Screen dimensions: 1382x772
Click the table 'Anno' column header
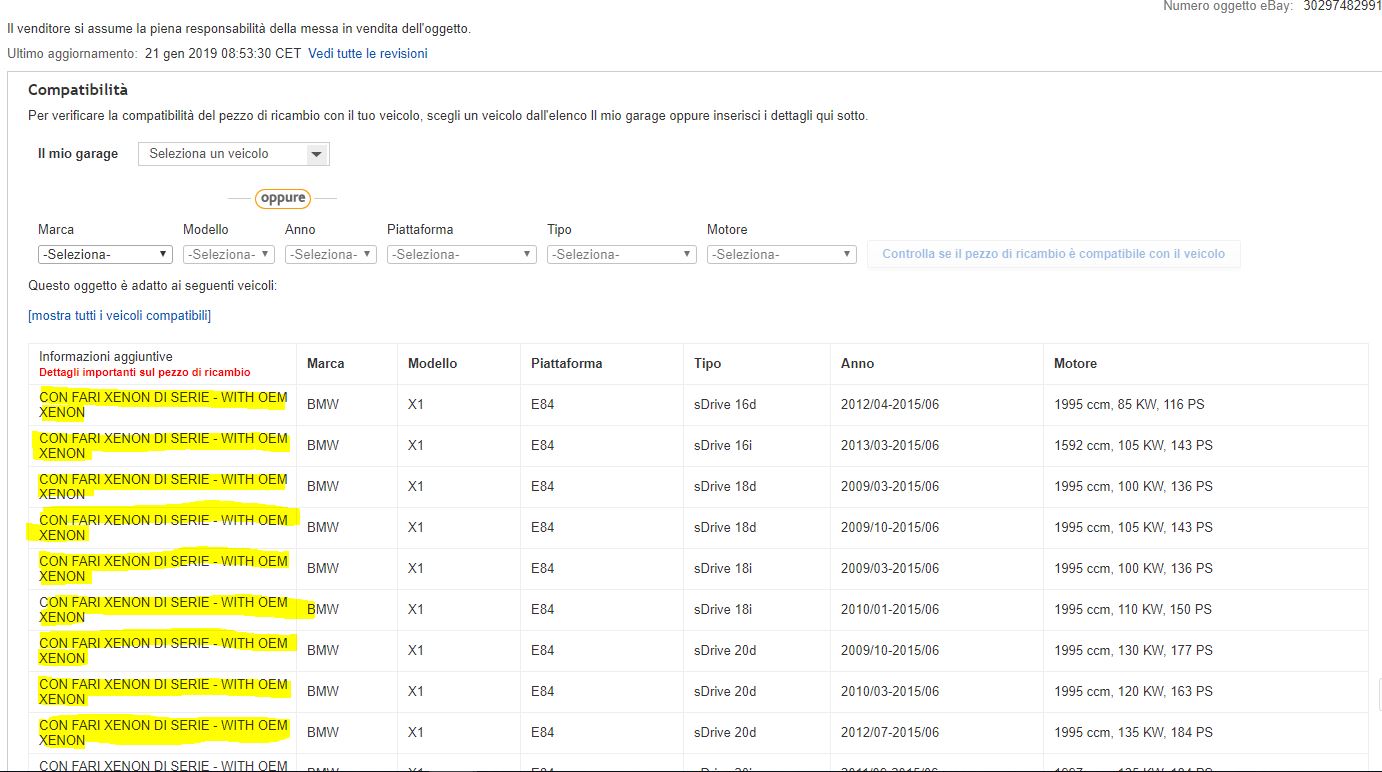pos(858,364)
